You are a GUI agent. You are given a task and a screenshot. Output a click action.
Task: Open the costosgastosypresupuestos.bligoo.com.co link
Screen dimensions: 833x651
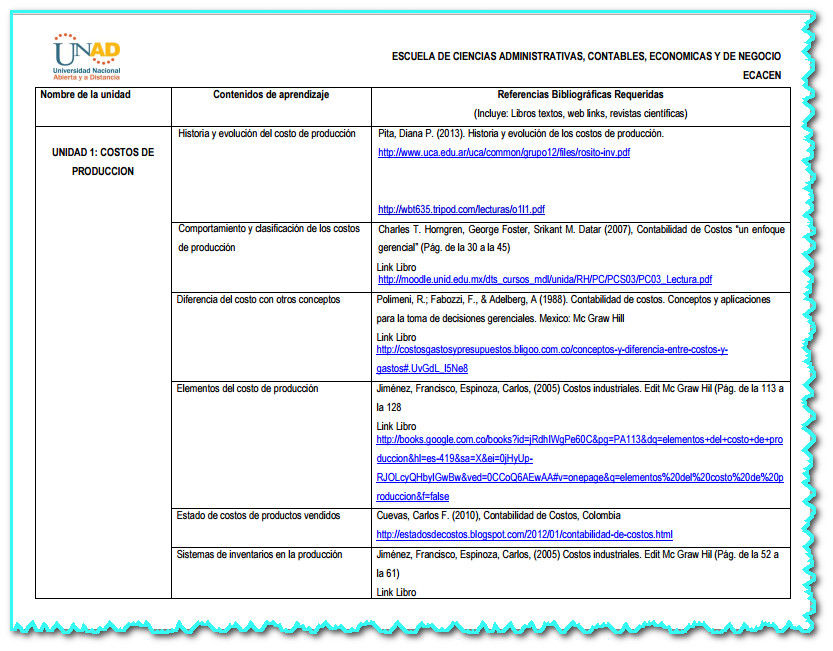click(x=552, y=359)
